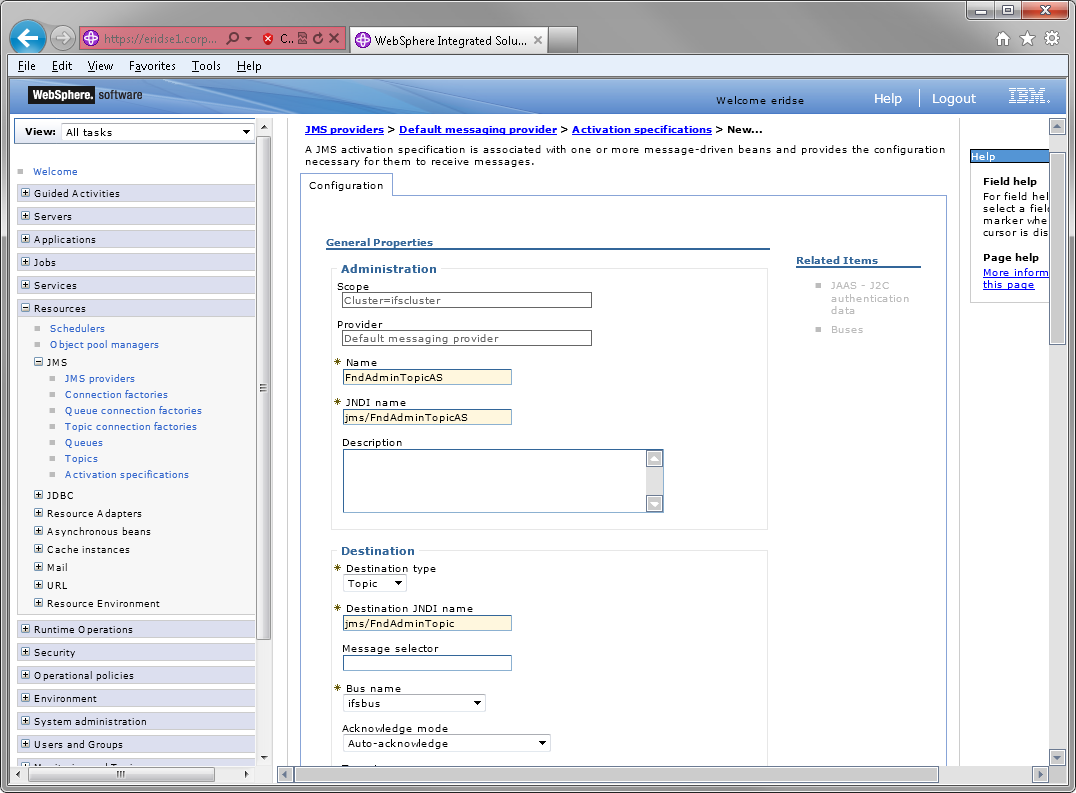
Task: Open the Edit menu
Action: pyautogui.click(x=62, y=66)
